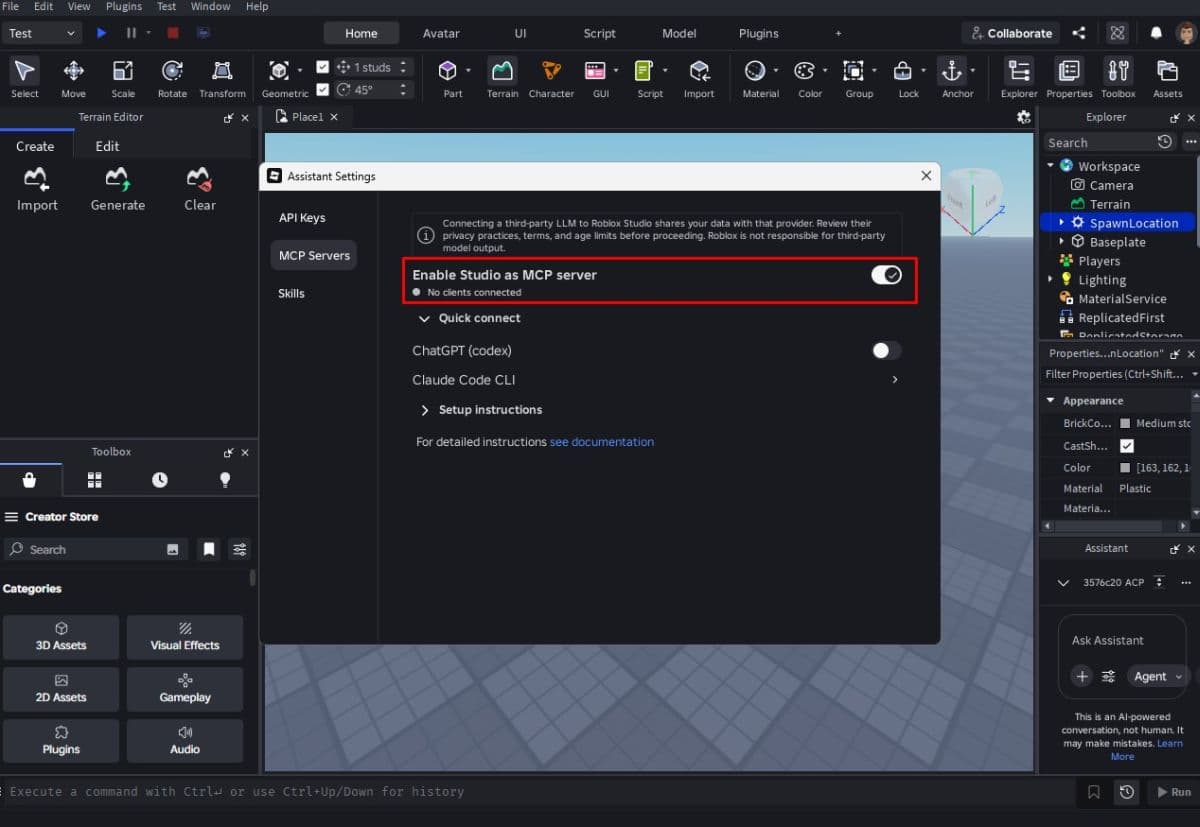This screenshot has width=1200, height=827.
Task: Click the share icon next to Collaborate
Action: 1079,33
